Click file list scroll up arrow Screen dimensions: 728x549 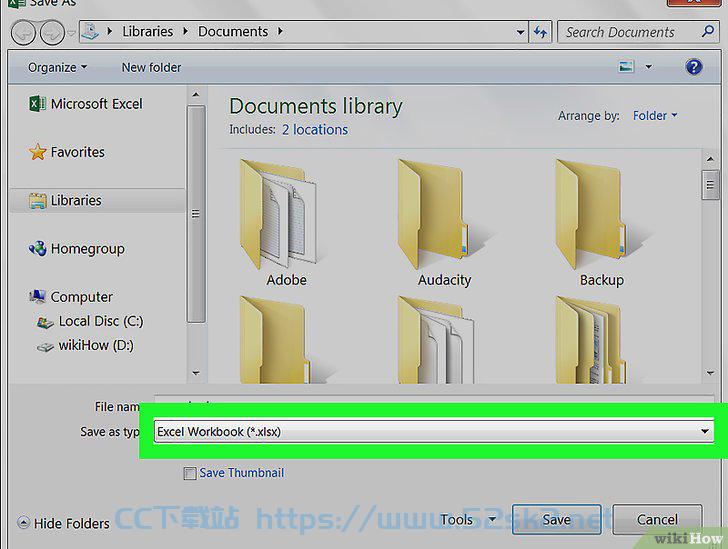(x=710, y=159)
